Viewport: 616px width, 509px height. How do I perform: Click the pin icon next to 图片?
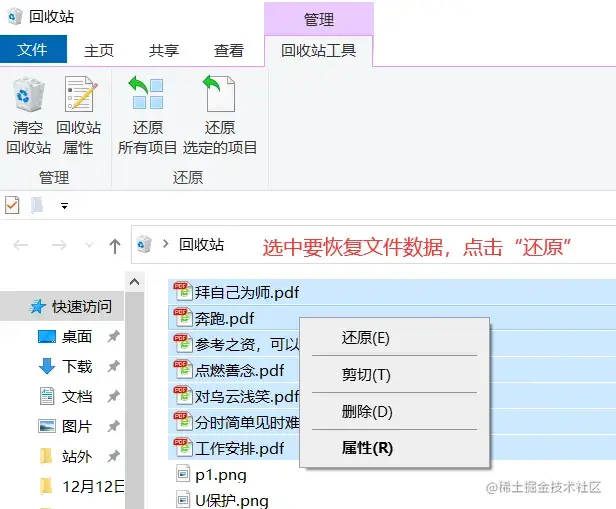point(114,426)
